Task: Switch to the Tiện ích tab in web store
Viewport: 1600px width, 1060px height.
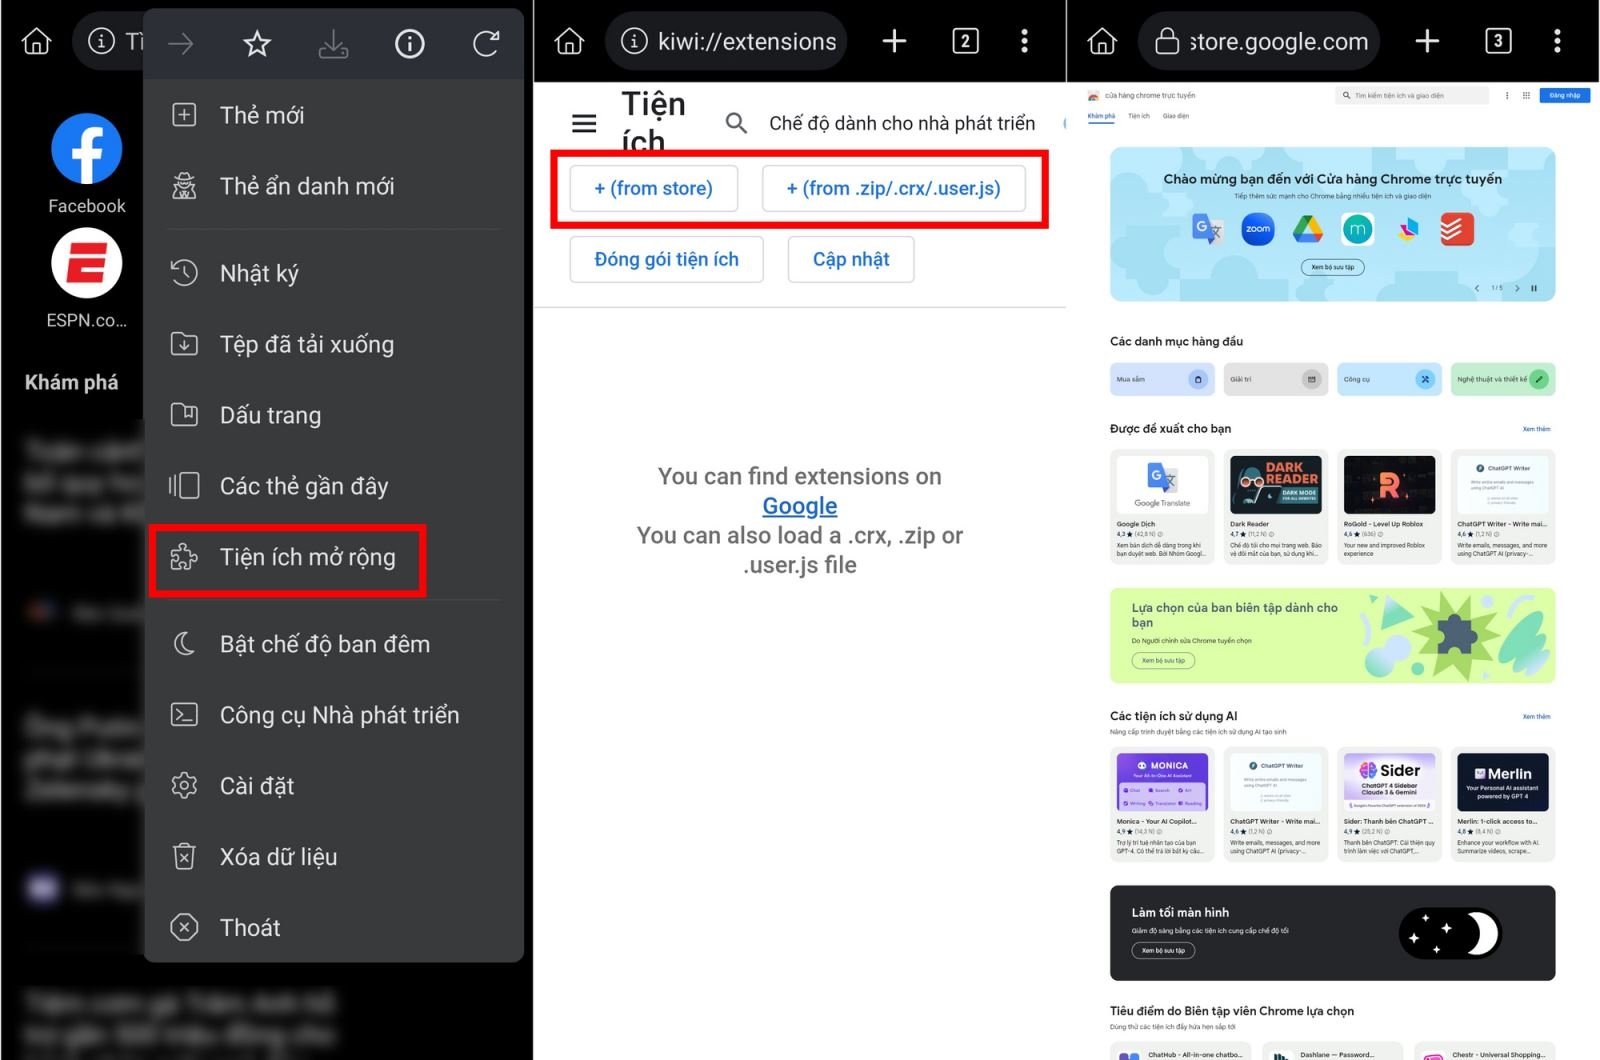Action: pos(1139,116)
